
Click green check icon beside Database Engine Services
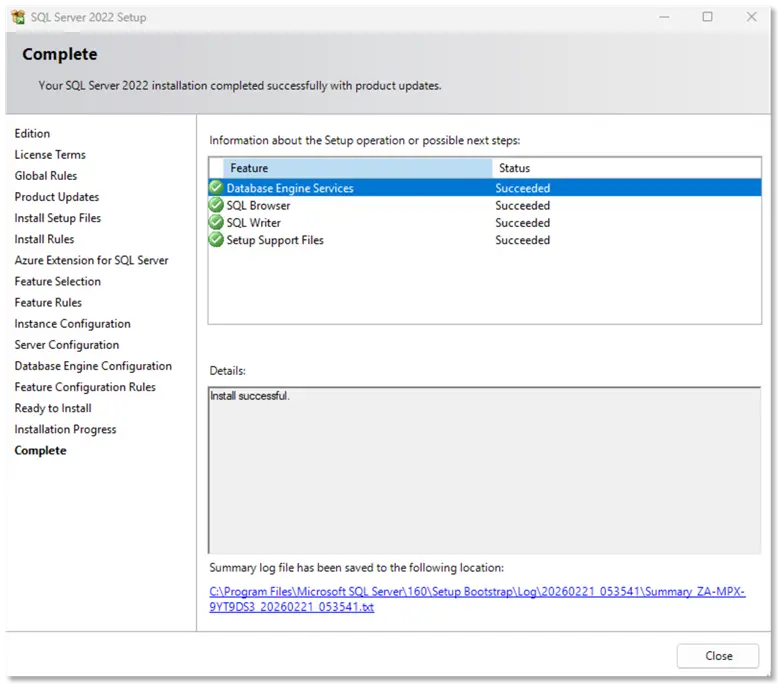coord(216,188)
